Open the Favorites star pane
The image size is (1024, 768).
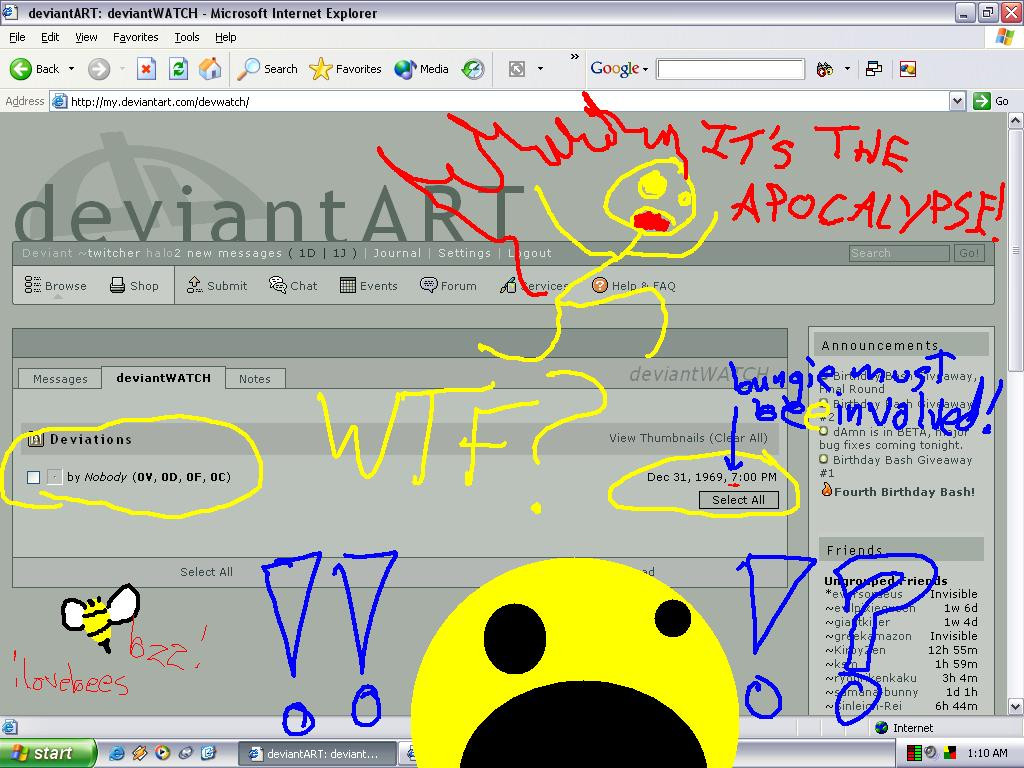point(345,69)
